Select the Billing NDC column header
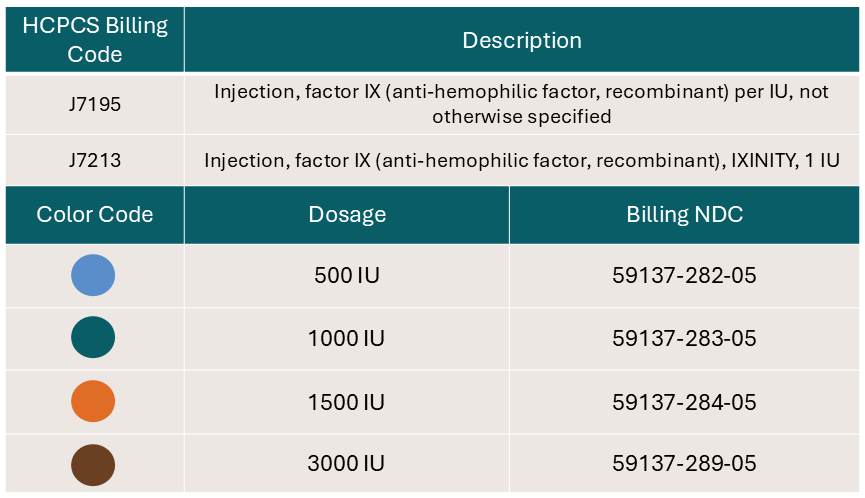 point(685,215)
